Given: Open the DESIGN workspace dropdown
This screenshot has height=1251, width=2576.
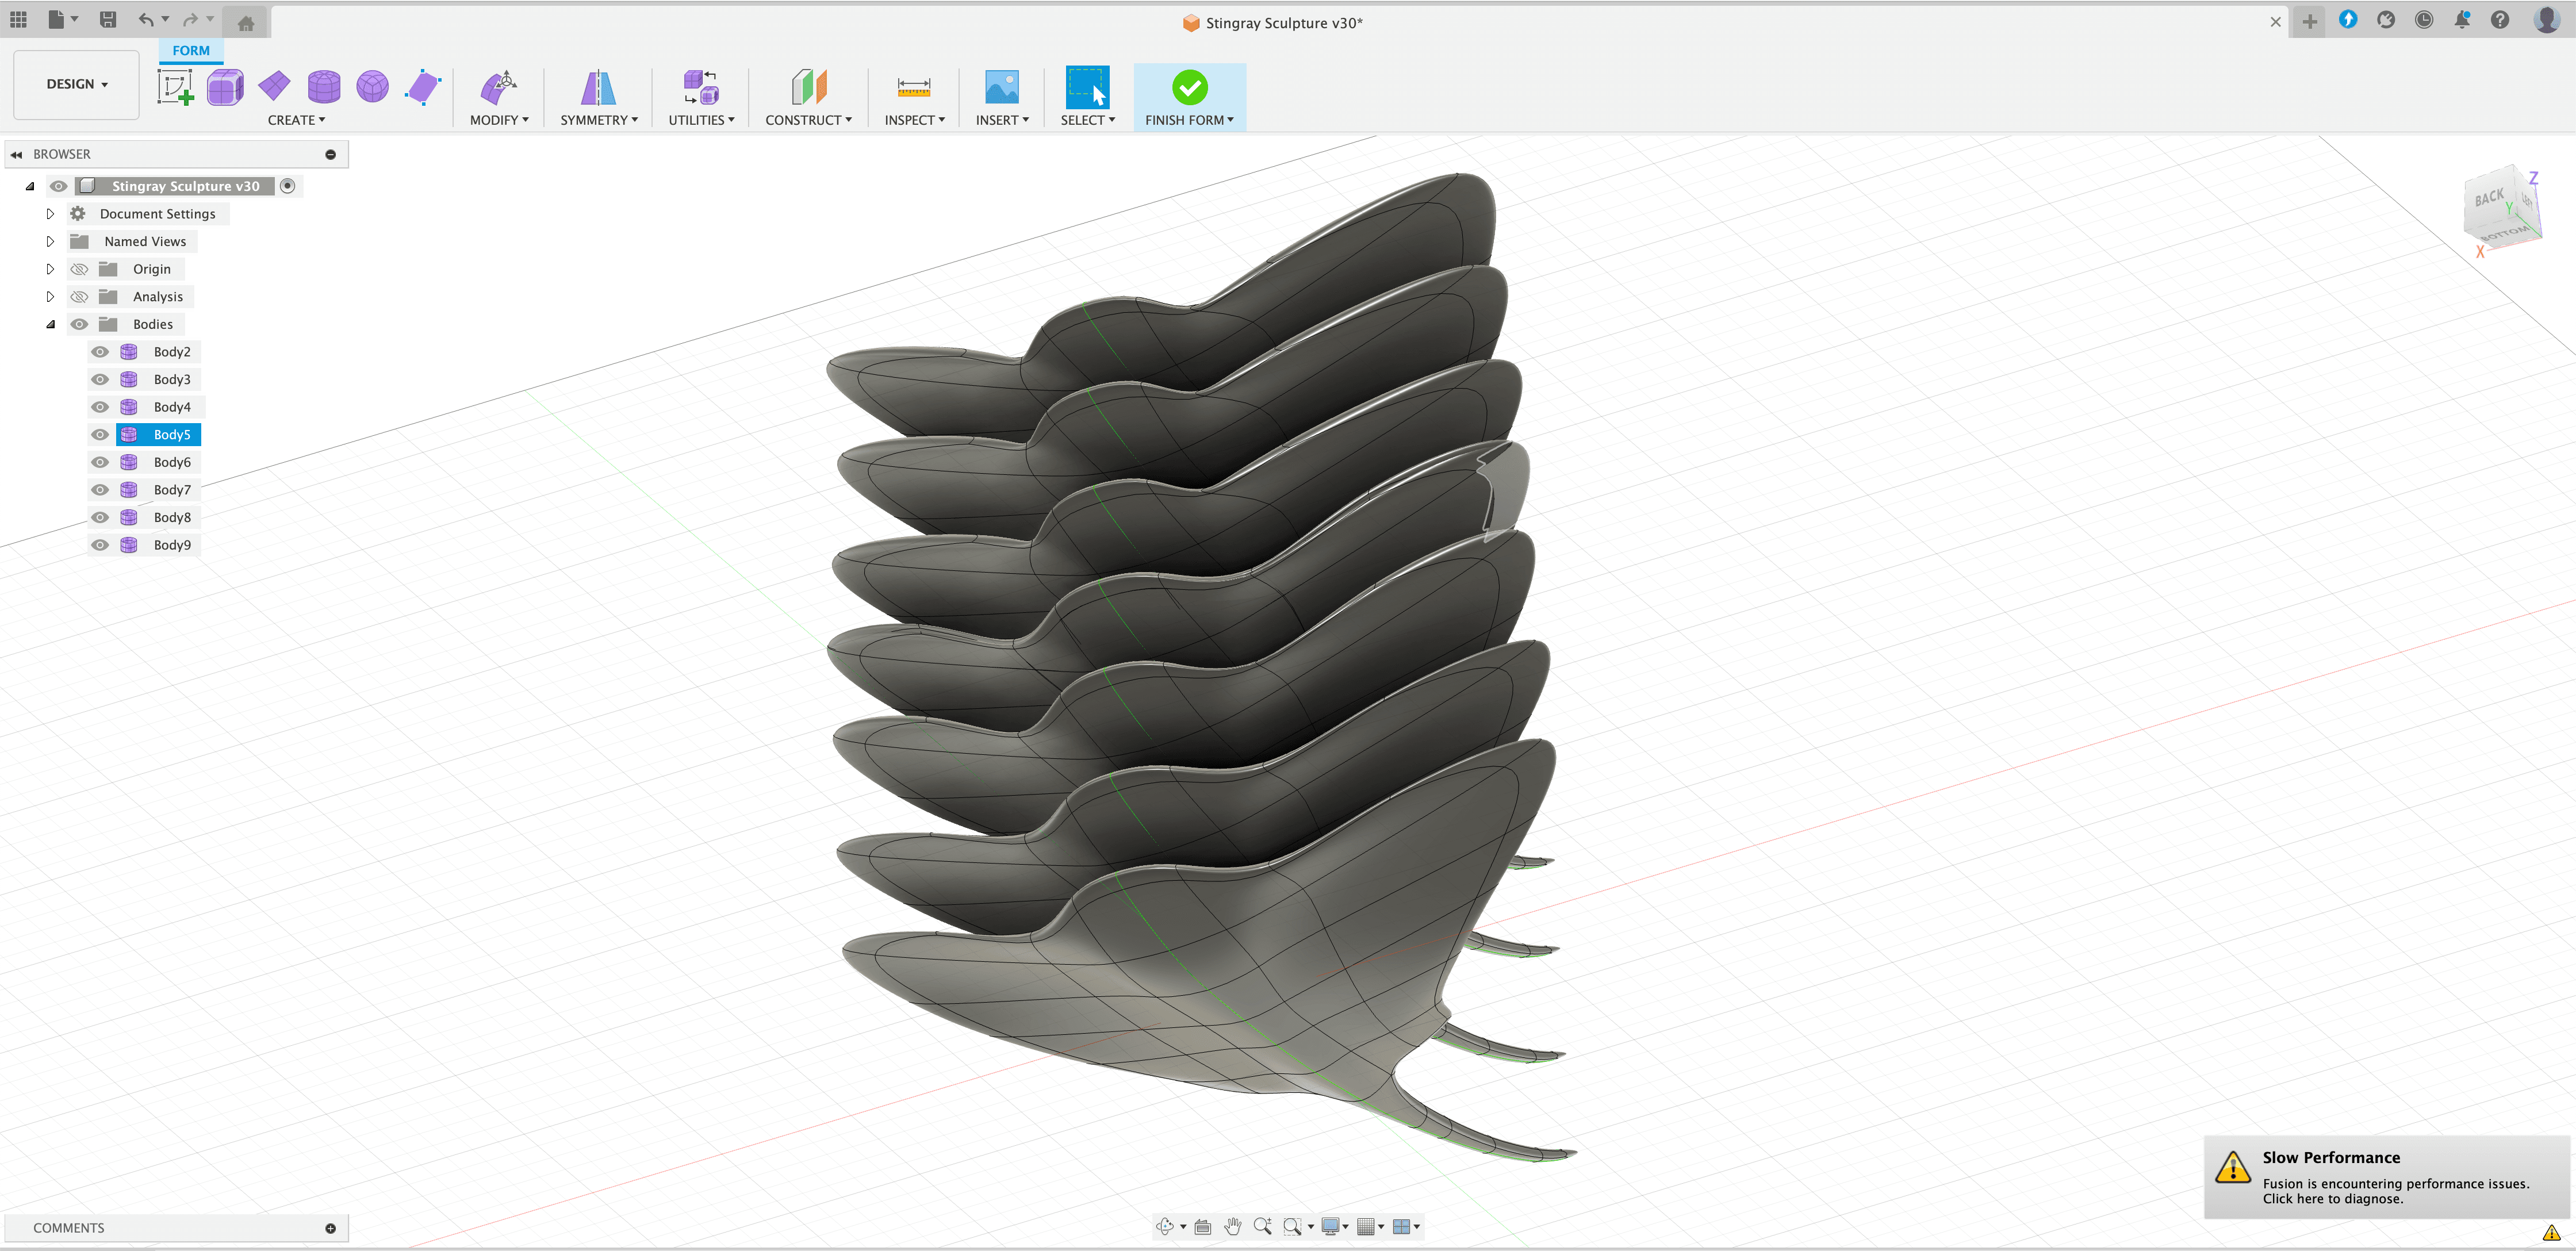Looking at the screenshot, I should (x=76, y=84).
